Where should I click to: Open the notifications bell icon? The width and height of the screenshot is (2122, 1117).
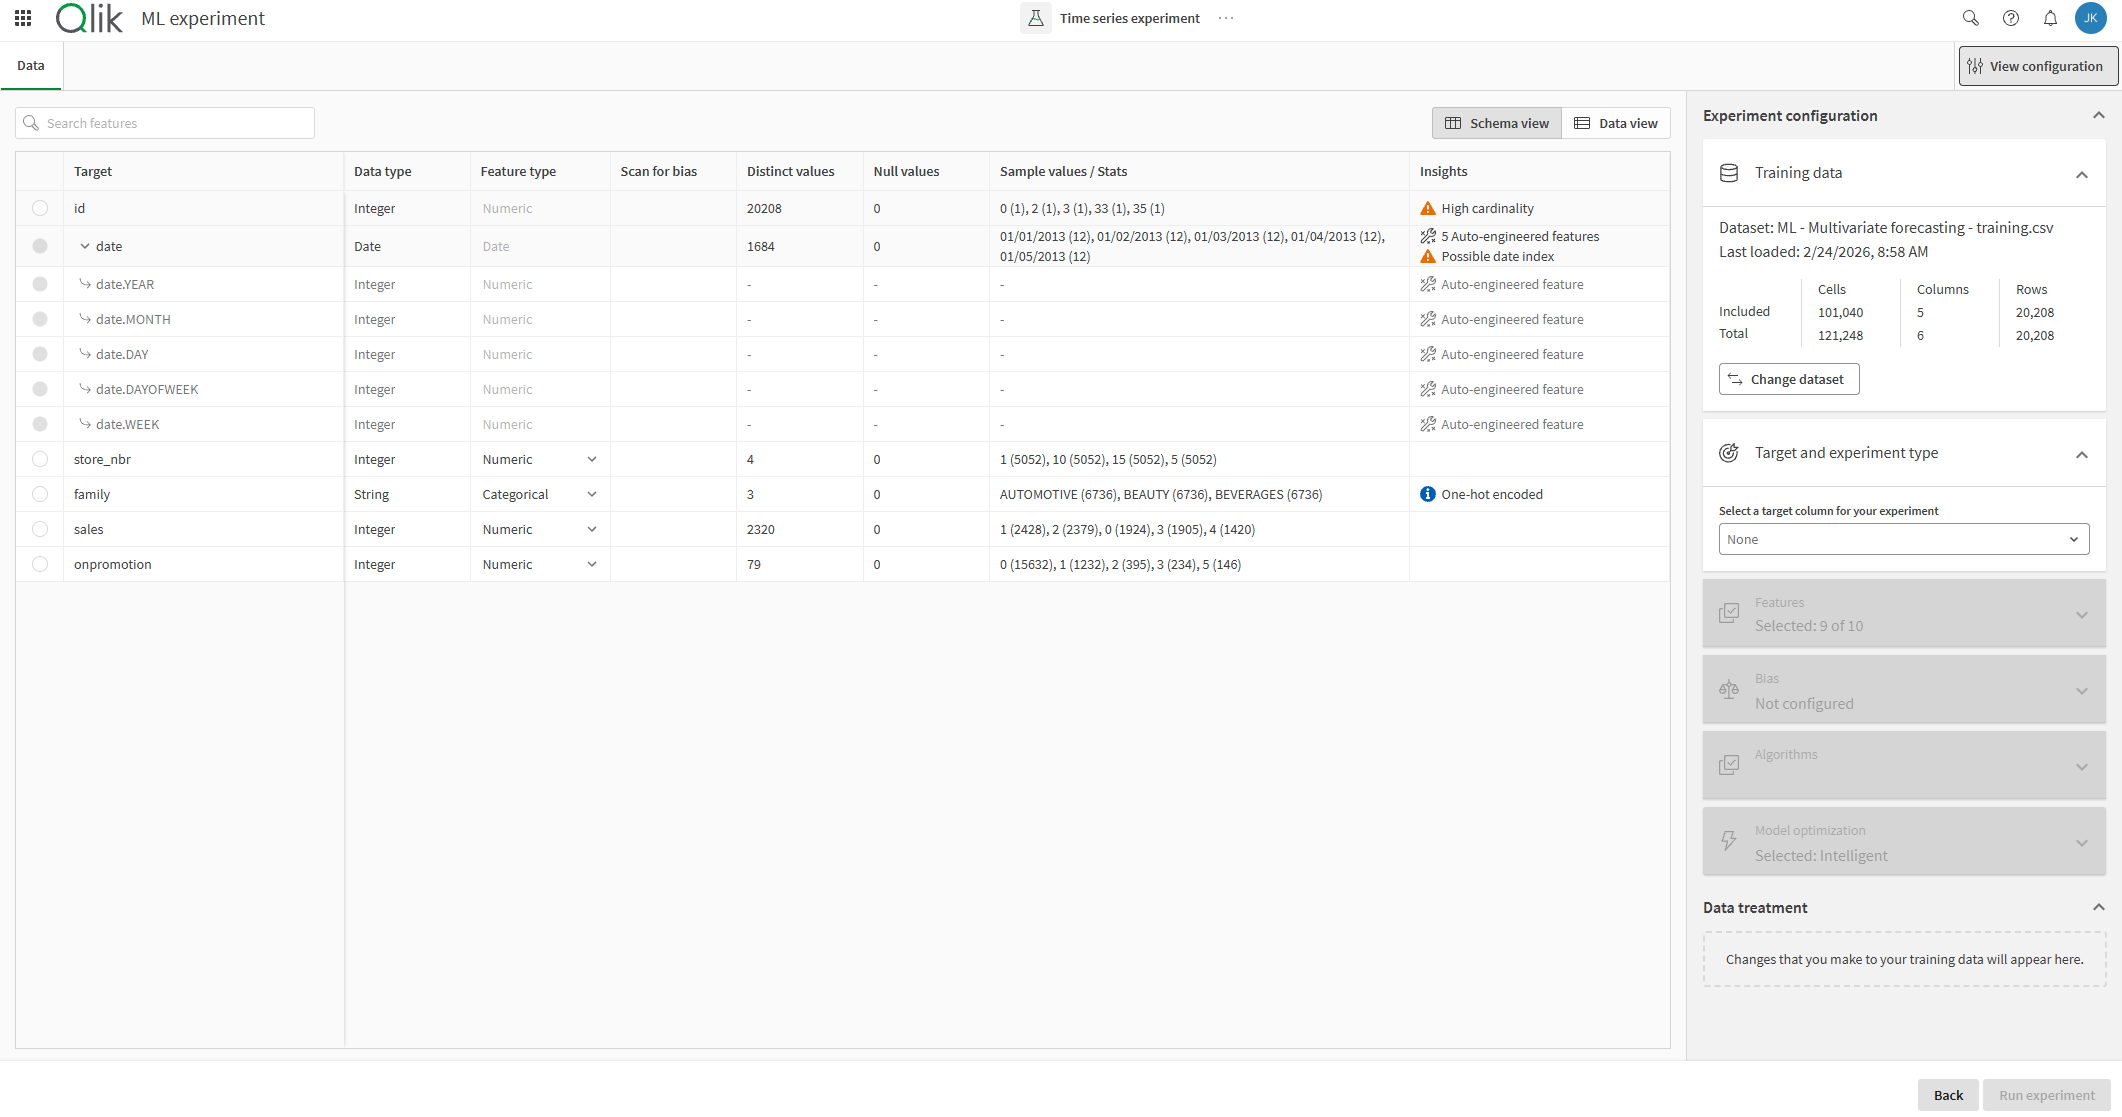[2051, 18]
